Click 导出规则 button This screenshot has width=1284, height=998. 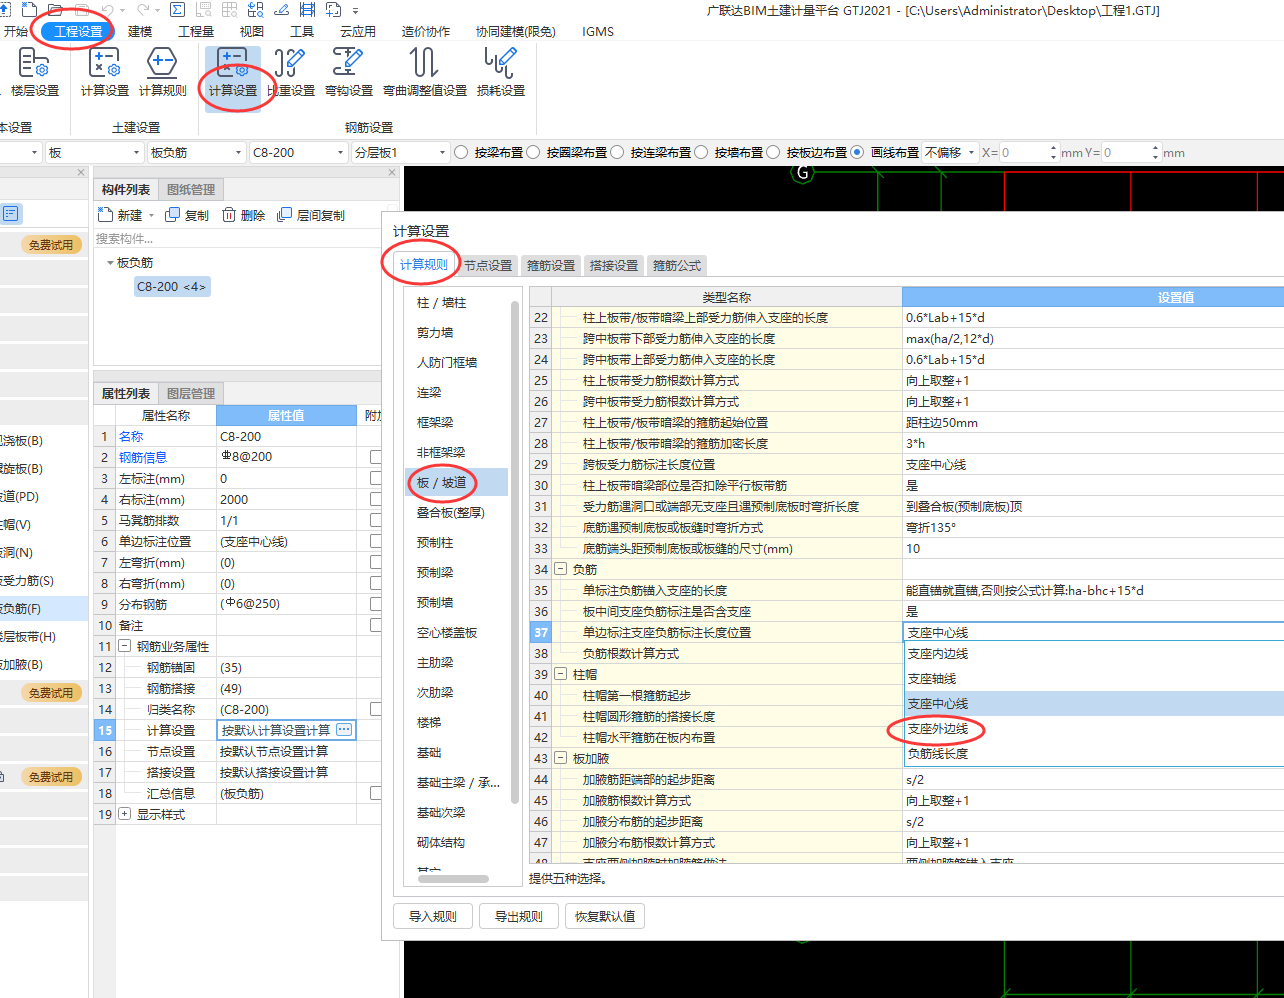point(518,916)
